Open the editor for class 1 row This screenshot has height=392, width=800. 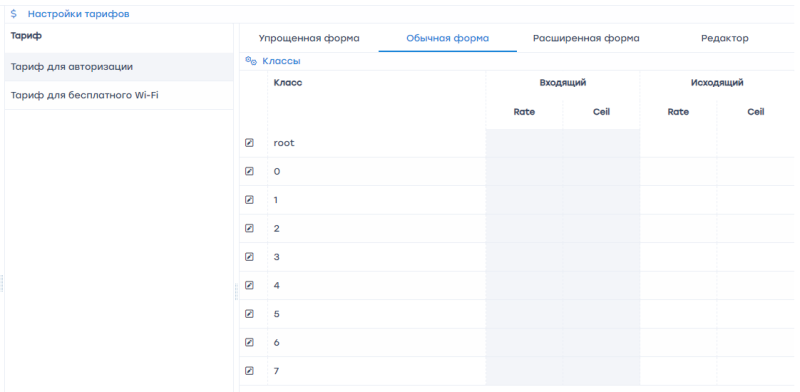249,200
